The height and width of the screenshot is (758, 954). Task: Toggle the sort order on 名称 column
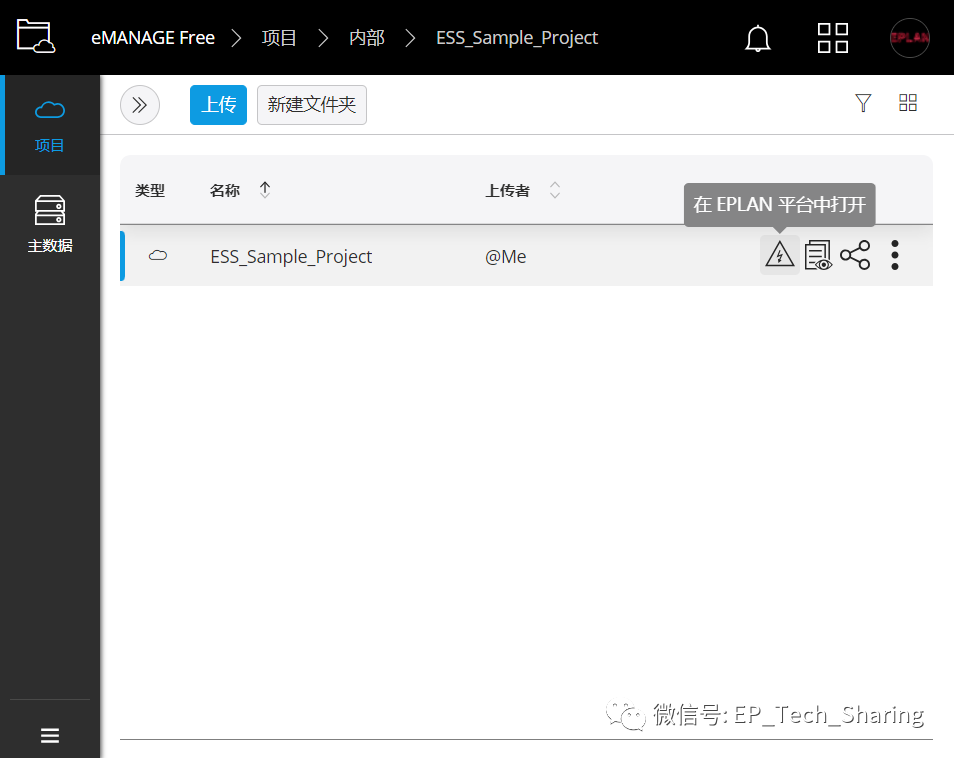click(x=264, y=189)
